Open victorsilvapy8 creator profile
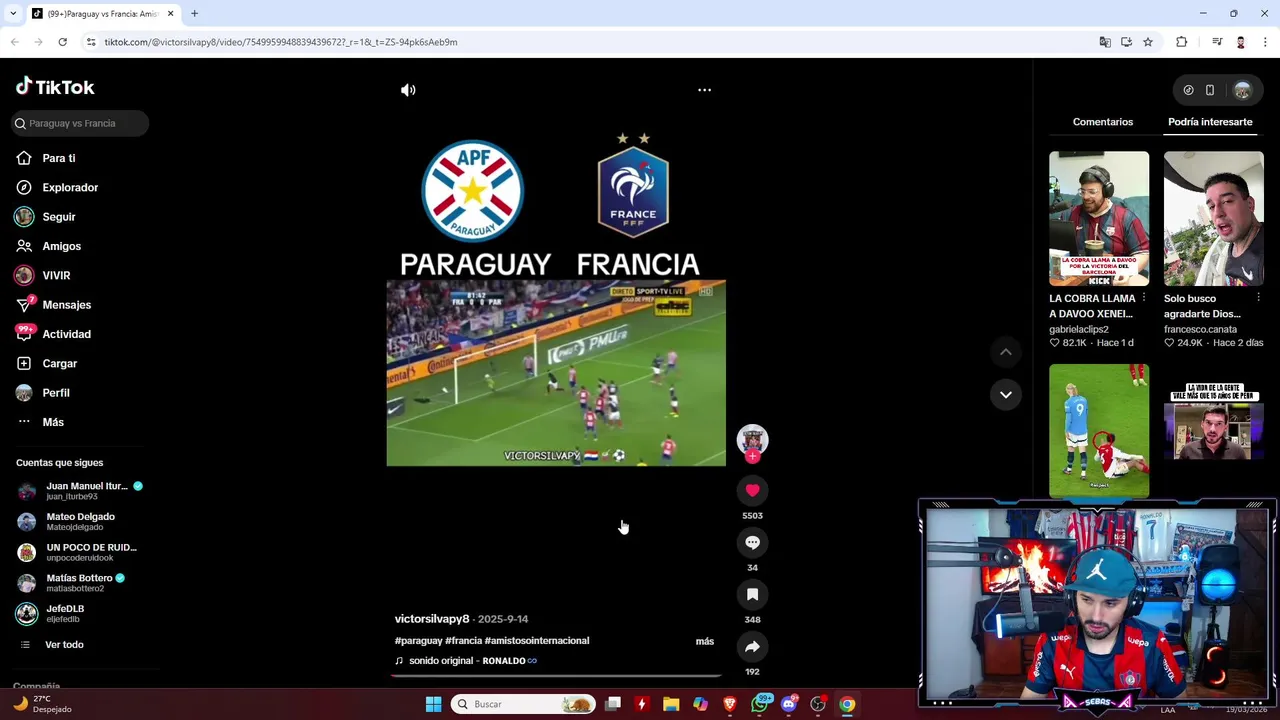 click(431, 619)
